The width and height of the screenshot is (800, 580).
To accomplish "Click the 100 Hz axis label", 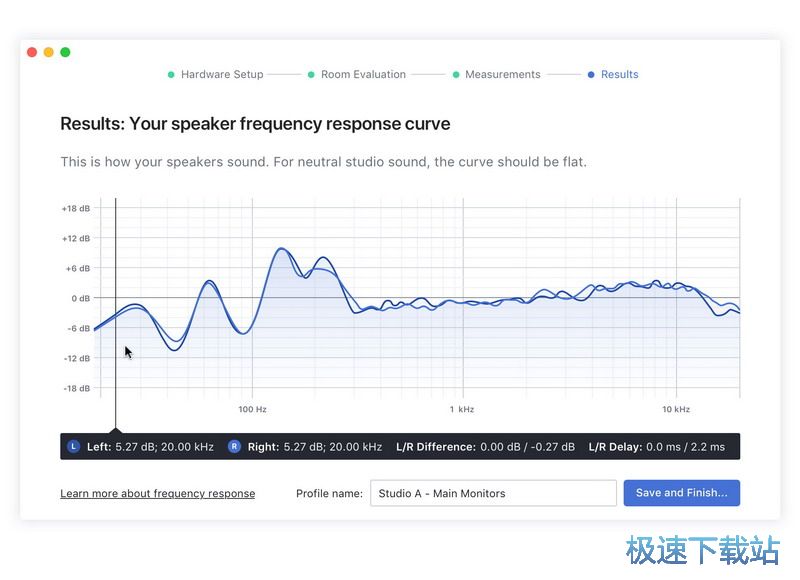I will 252,410.
